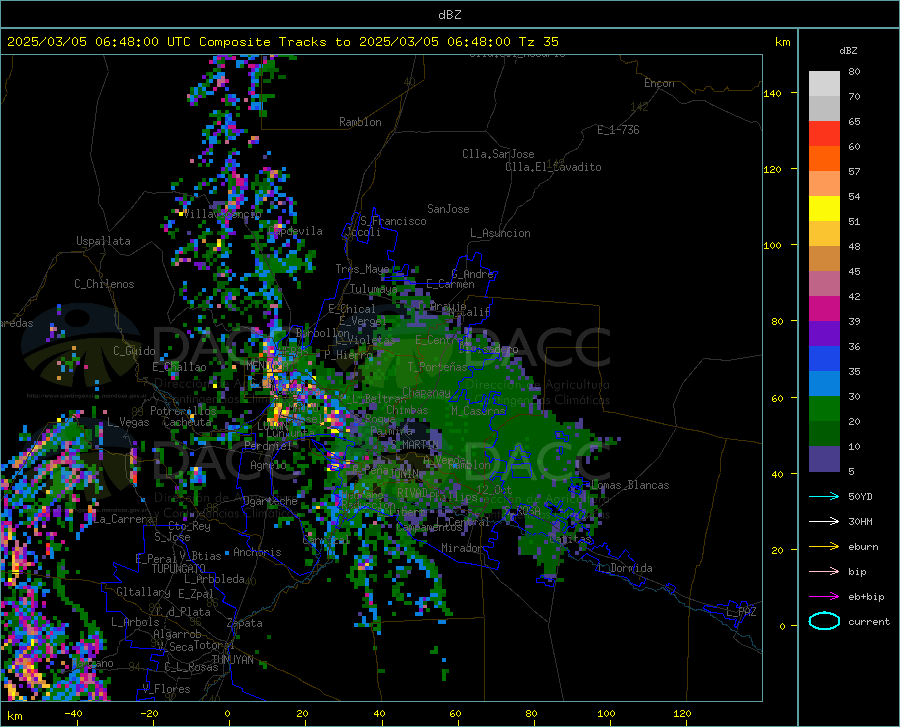900x727 pixels.
Task: Click the E_Challao map label
Action: click(x=179, y=367)
